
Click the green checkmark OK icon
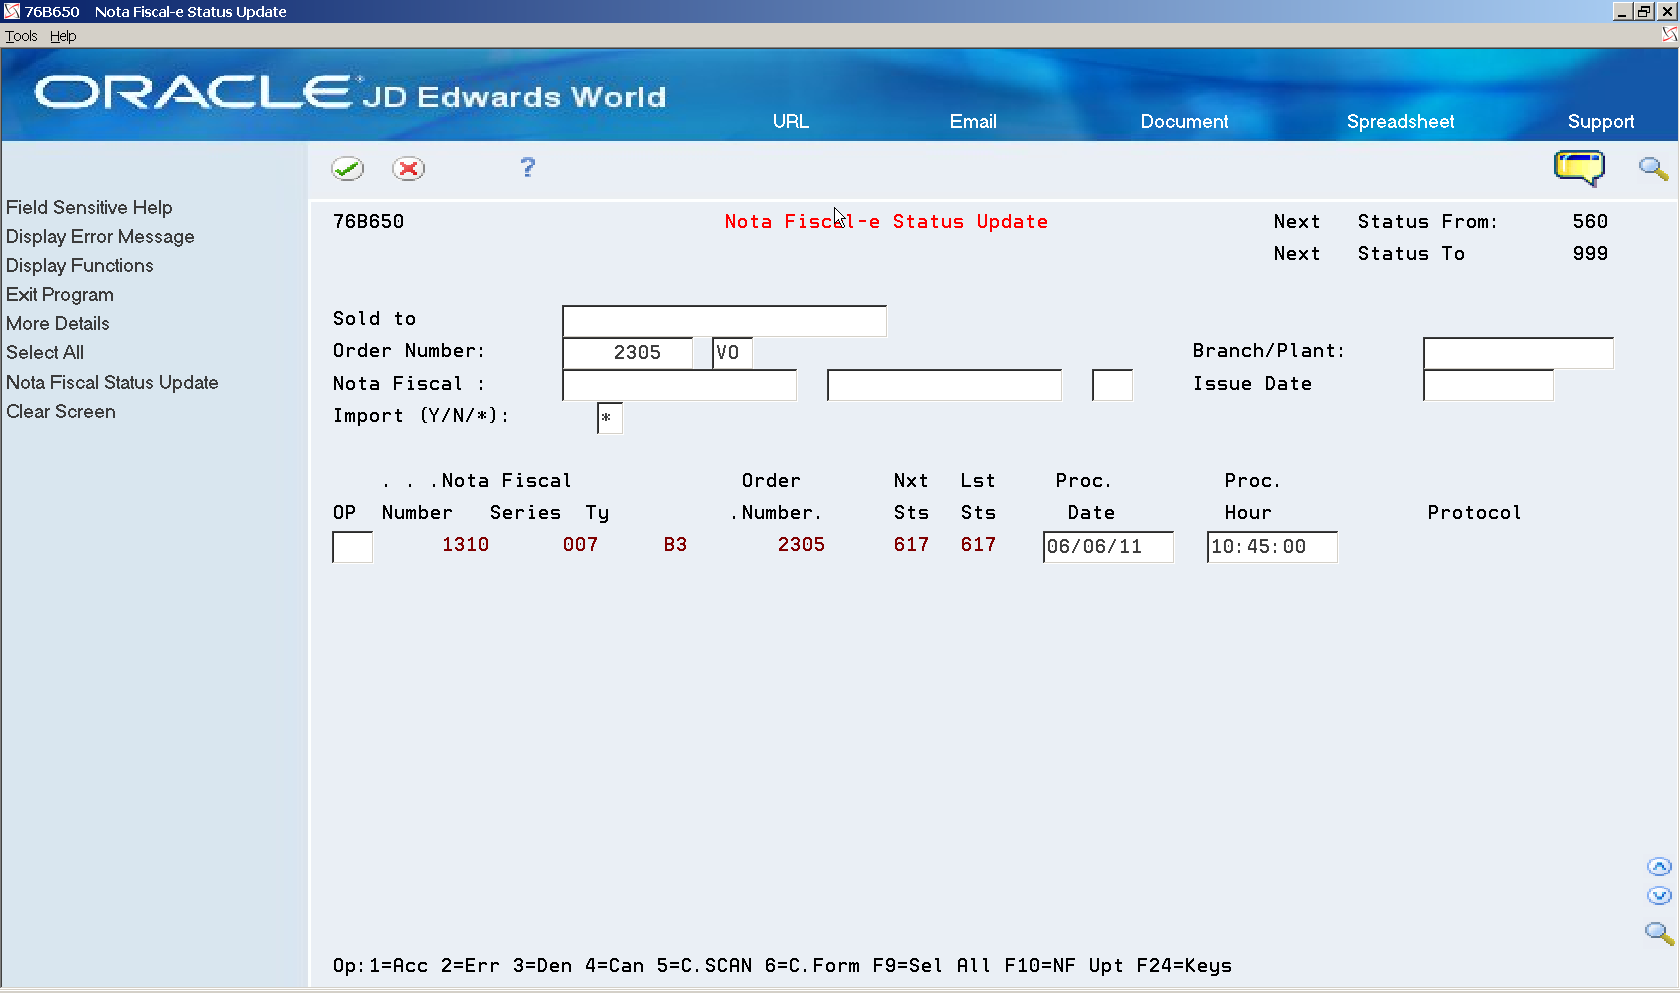coord(348,168)
